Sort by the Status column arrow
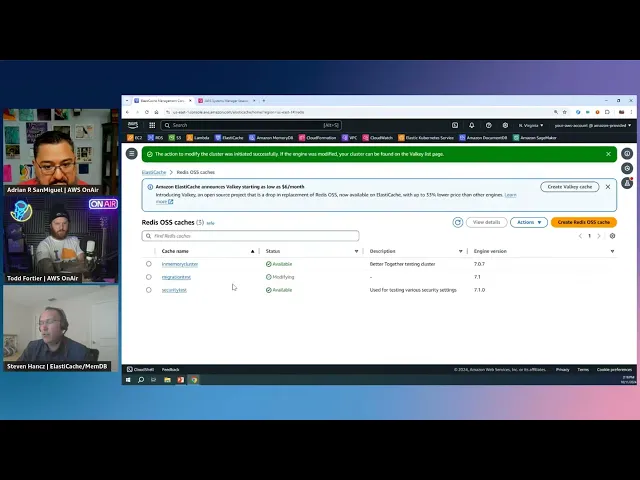 (356, 251)
